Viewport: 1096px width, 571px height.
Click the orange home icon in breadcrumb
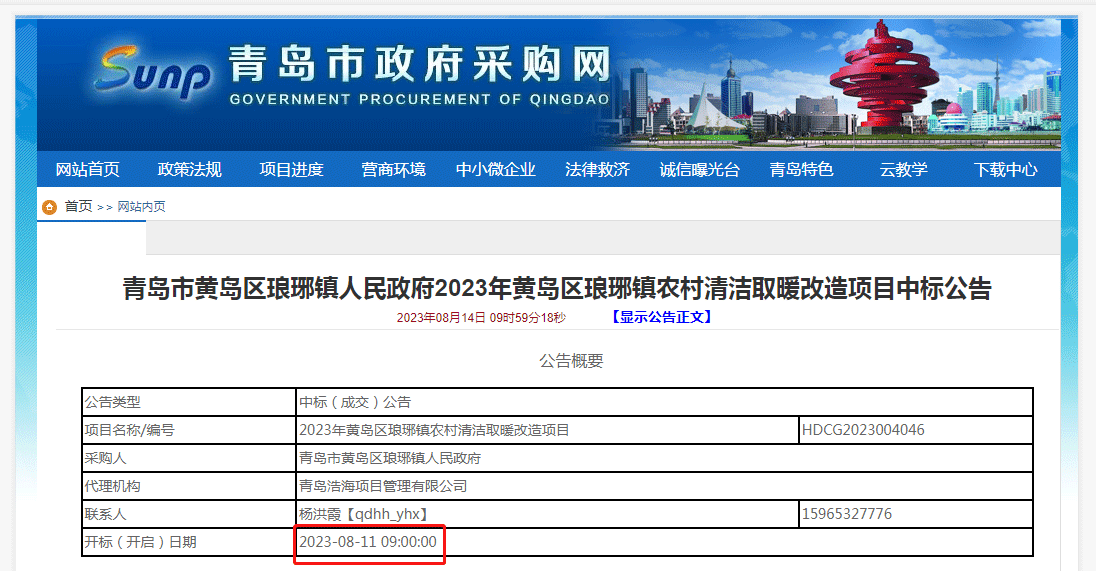[49, 207]
